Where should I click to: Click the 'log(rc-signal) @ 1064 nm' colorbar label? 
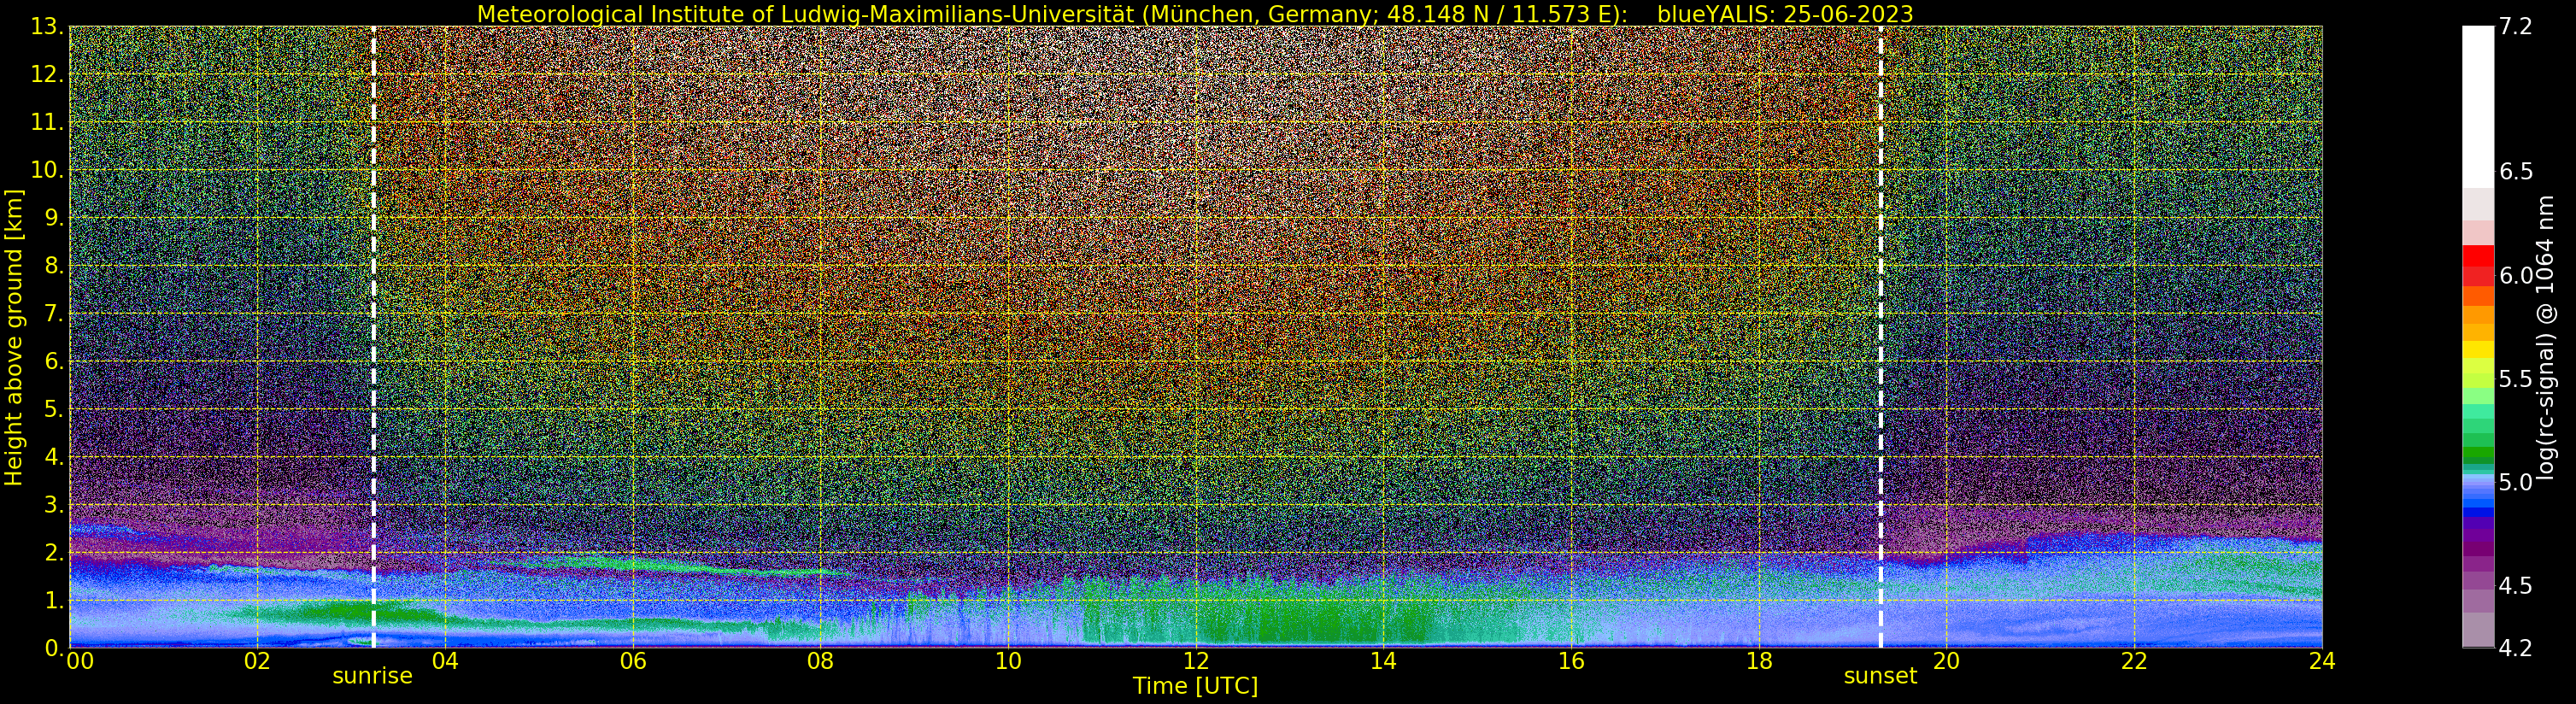point(2545,337)
